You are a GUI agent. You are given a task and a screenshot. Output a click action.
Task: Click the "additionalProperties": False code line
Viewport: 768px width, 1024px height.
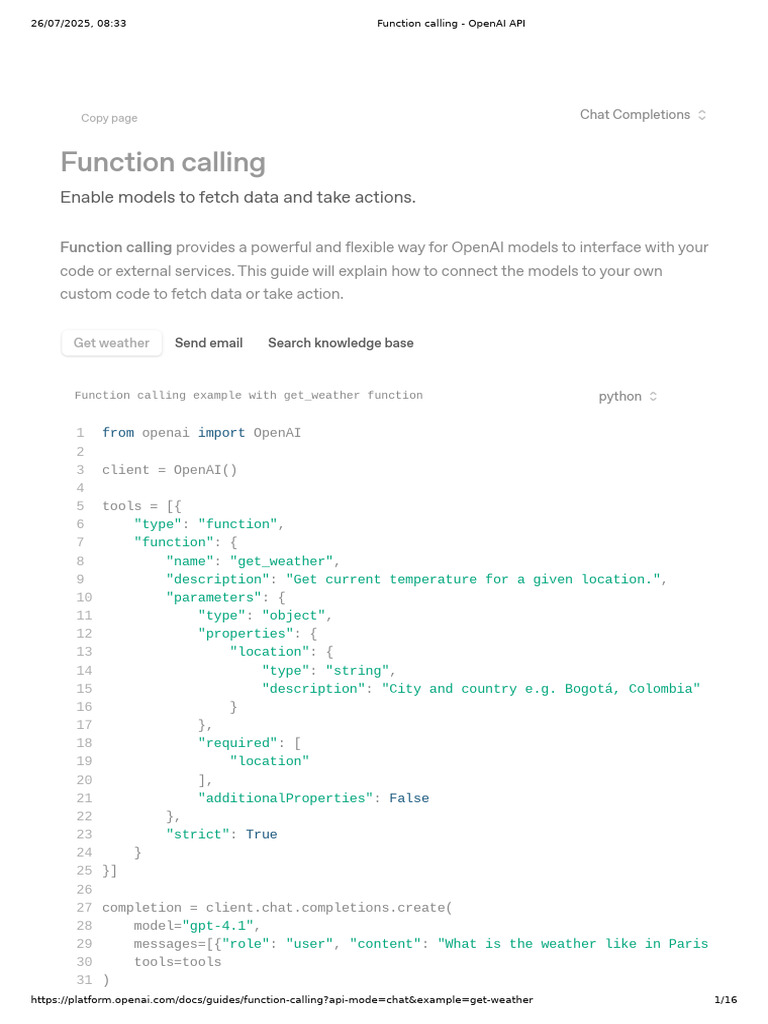coord(313,798)
